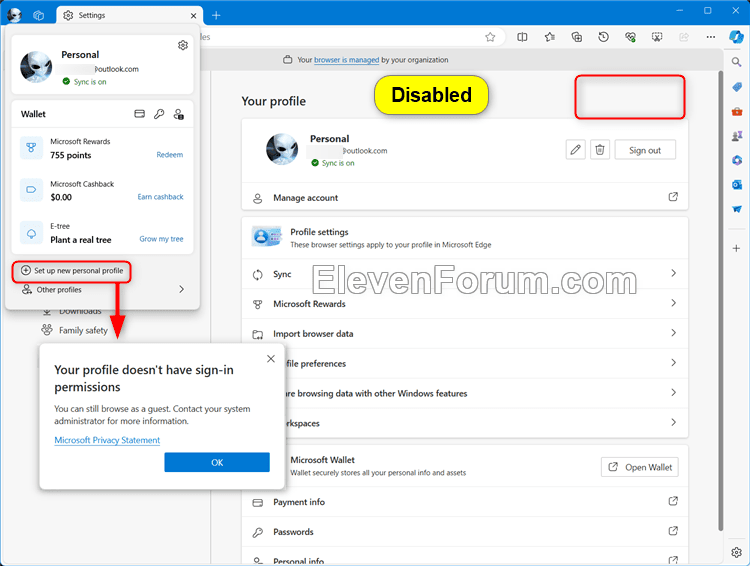Expand Import browser data row
Screen dimensions: 750x566
coord(465,333)
